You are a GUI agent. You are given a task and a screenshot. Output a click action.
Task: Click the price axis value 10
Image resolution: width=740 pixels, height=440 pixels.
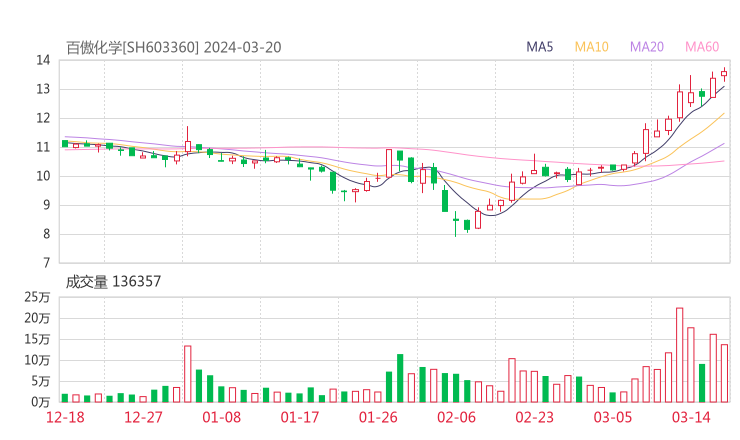pos(43,176)
